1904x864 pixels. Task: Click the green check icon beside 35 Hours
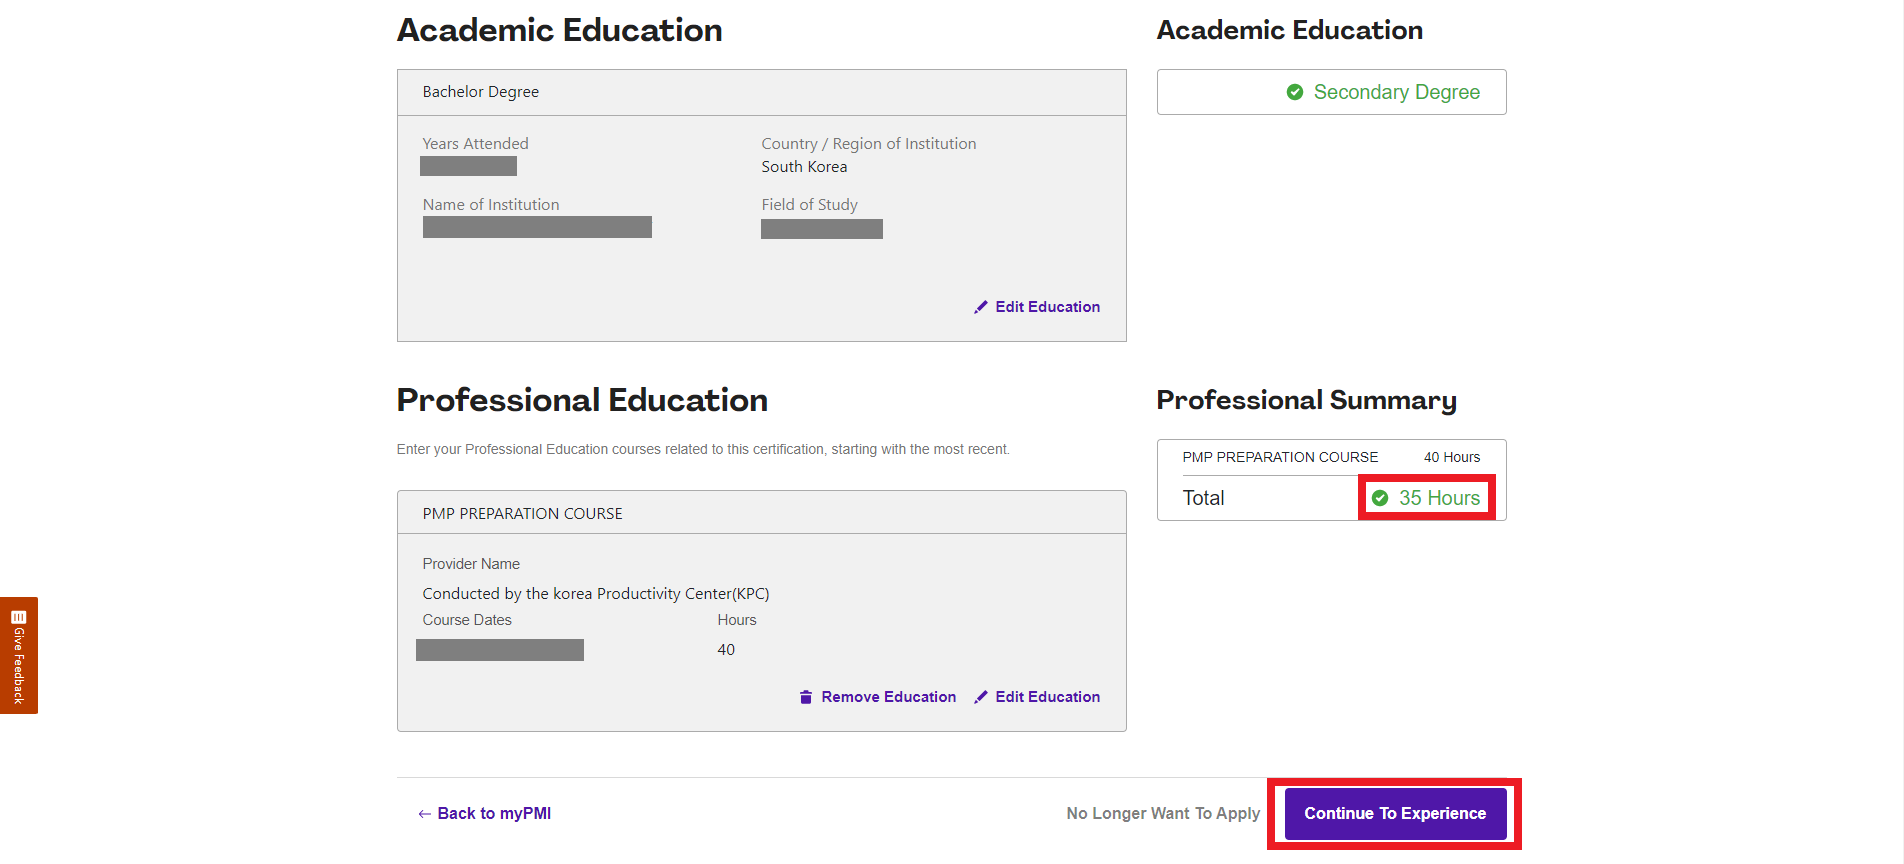(1380, 498)
